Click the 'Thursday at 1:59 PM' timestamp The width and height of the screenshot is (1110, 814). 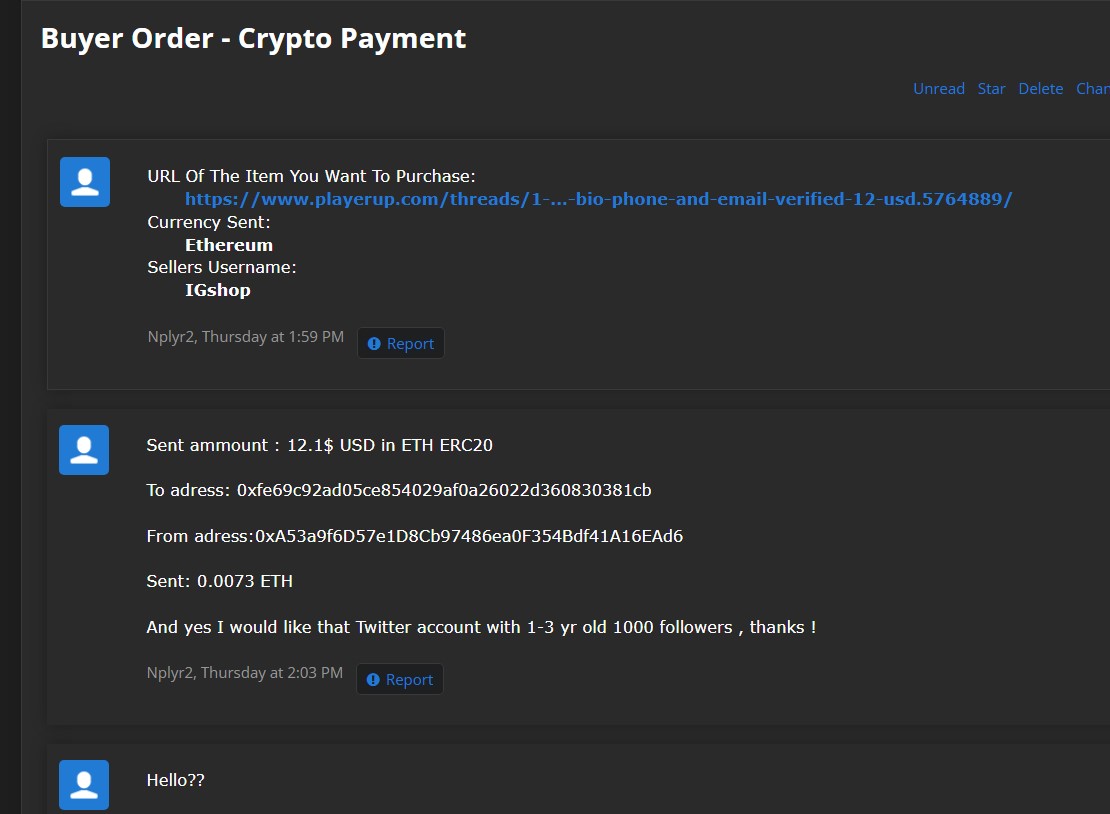[273, 337]
